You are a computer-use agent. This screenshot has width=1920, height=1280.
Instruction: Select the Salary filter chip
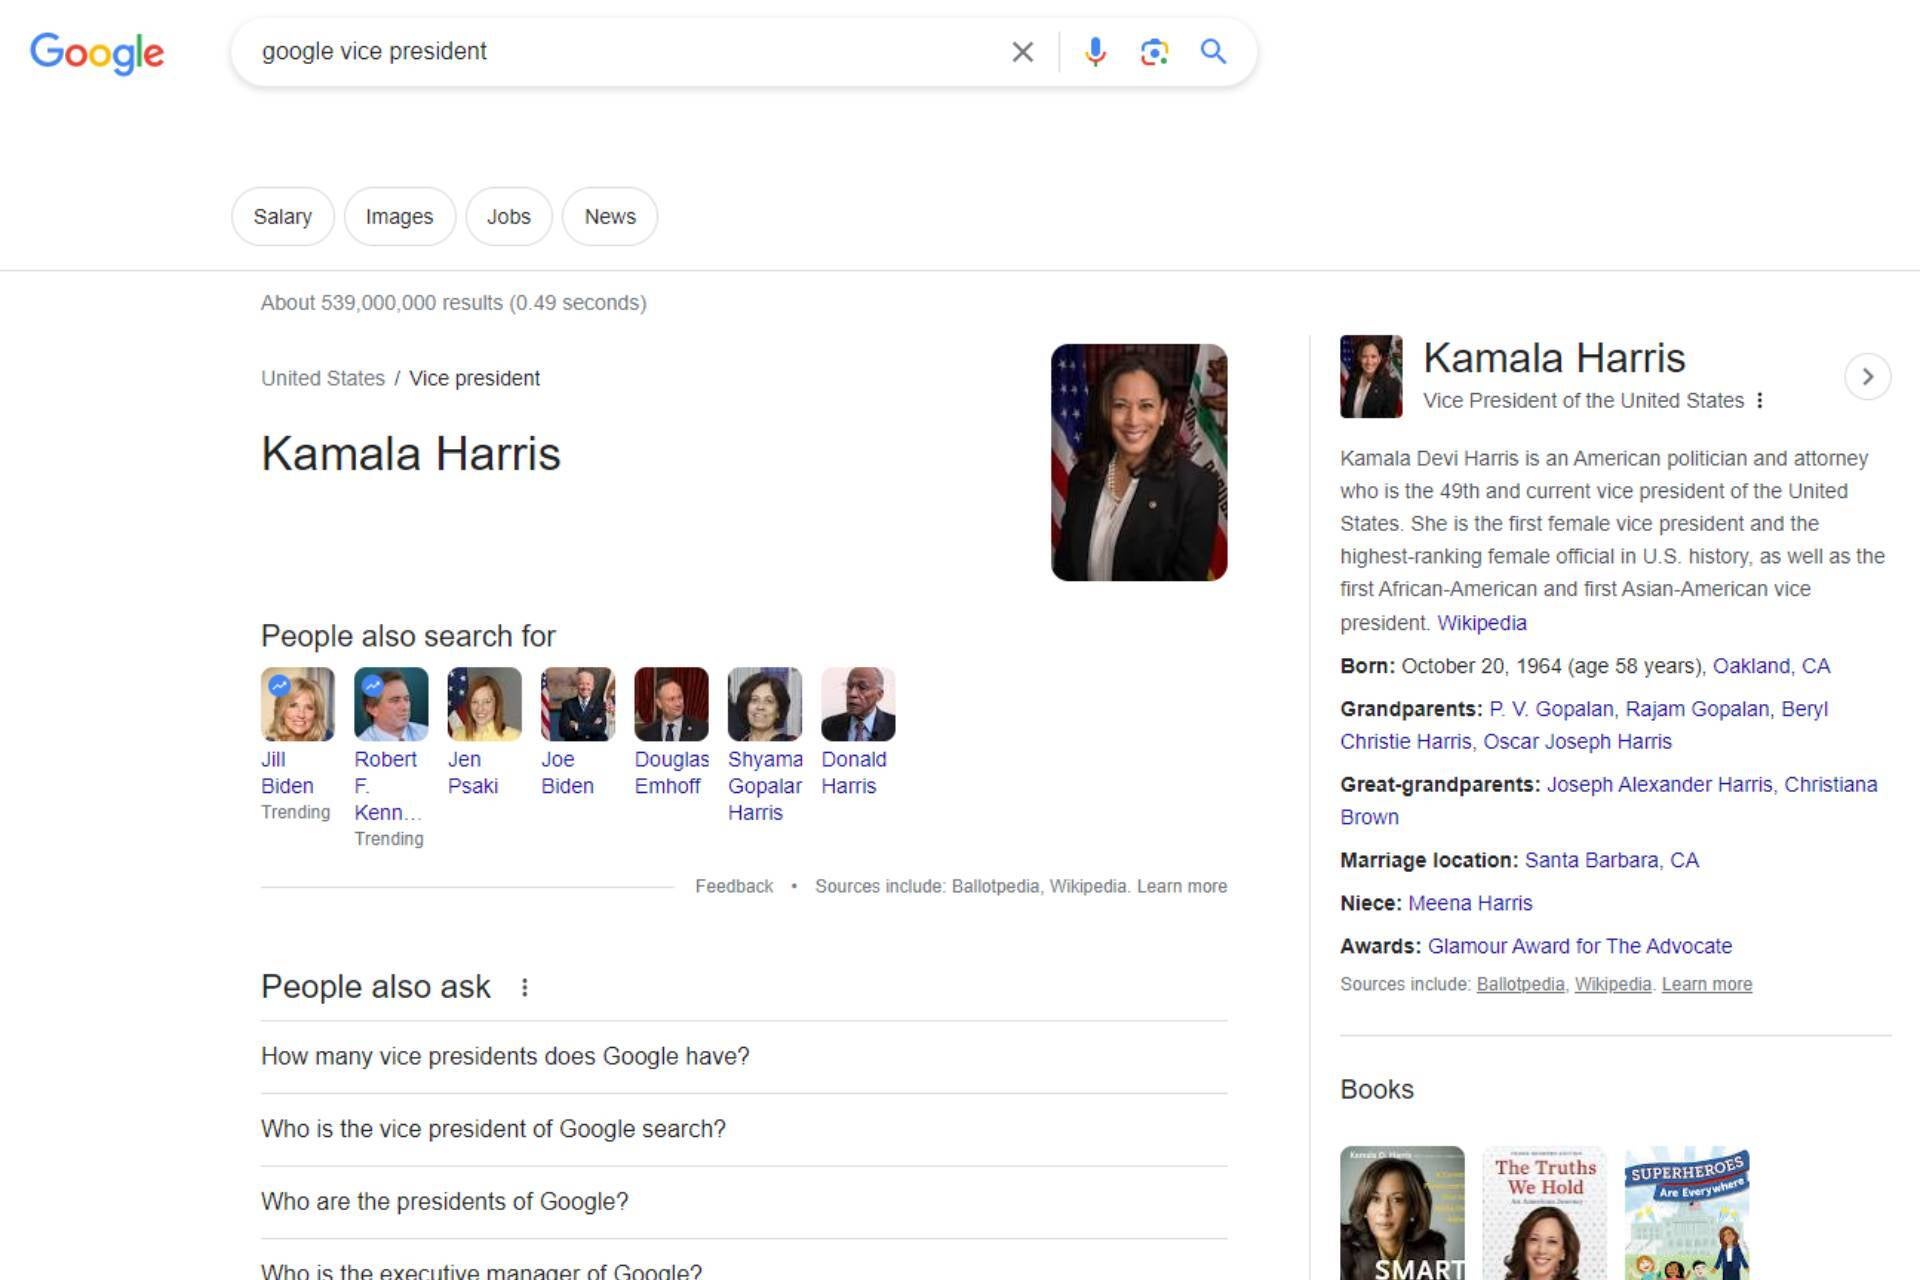(x=282, y=216)
